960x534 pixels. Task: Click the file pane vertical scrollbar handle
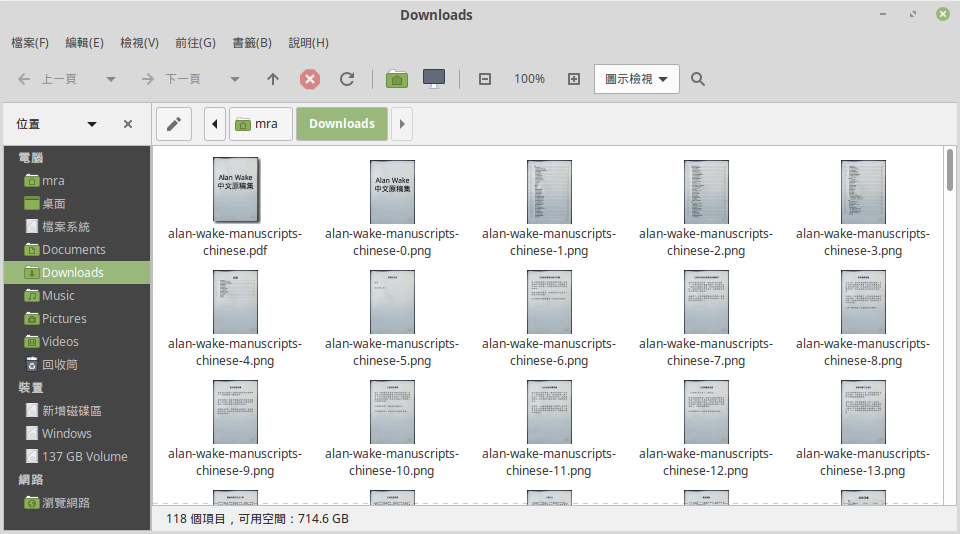(x=950, y=170)
